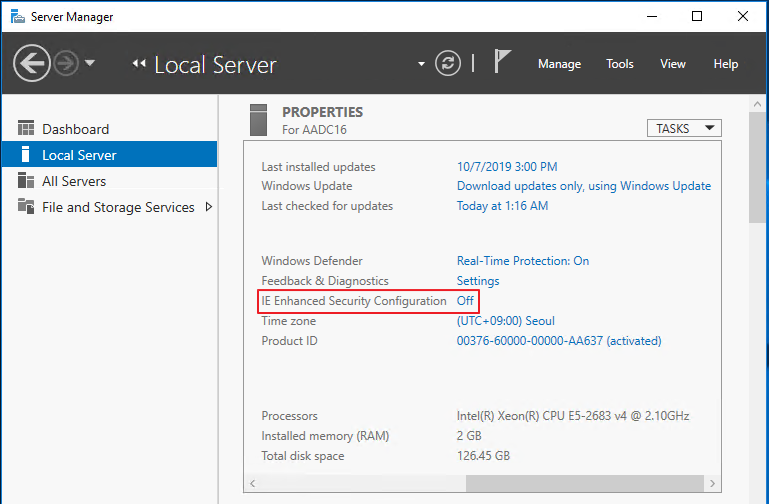Click the forward navigation arrow
The height and width of the screenshot is (504, 769).
(66, 63)
